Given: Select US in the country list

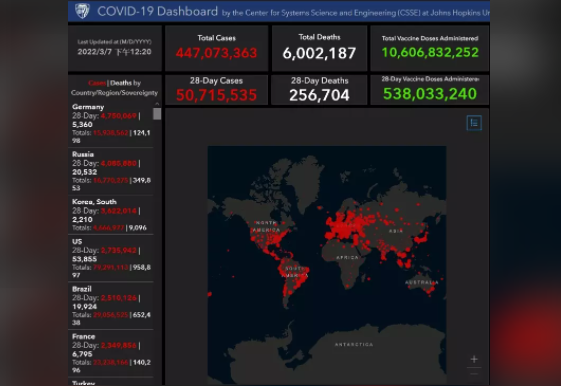Looking at the screenshot, I should pyautogui.click(x=111, y=258).
